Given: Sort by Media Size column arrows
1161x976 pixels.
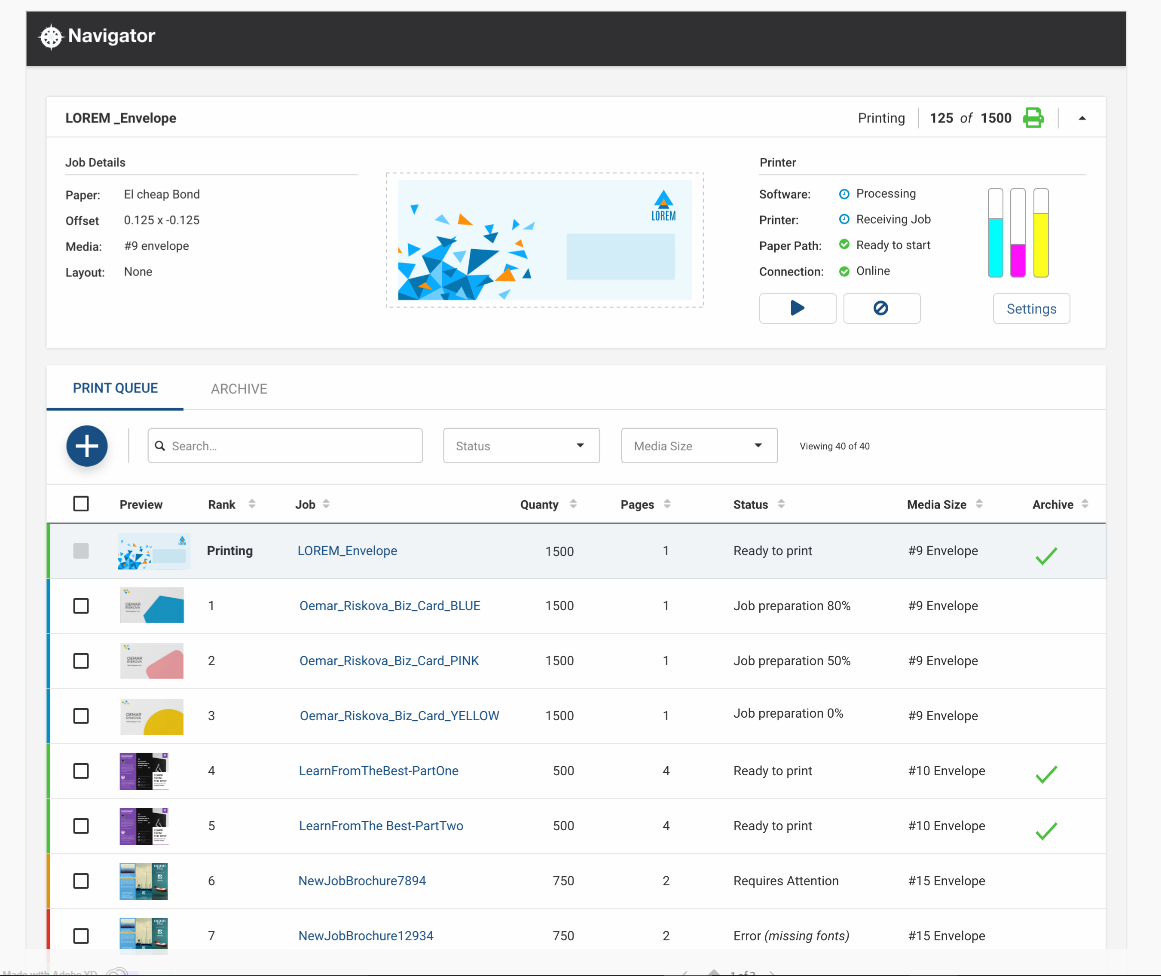Looking at the screenshot, I should (x=979, y=504).
